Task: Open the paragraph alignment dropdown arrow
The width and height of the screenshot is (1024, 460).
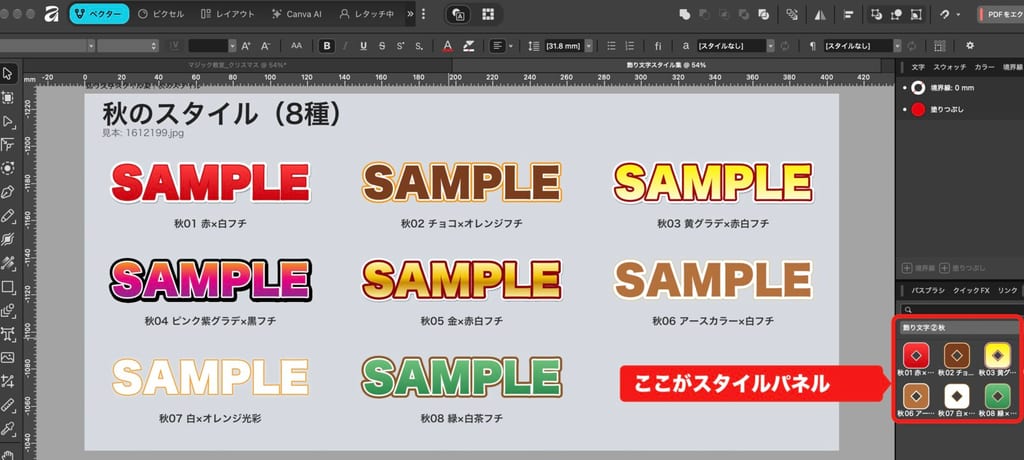Action: click(511, 46)
